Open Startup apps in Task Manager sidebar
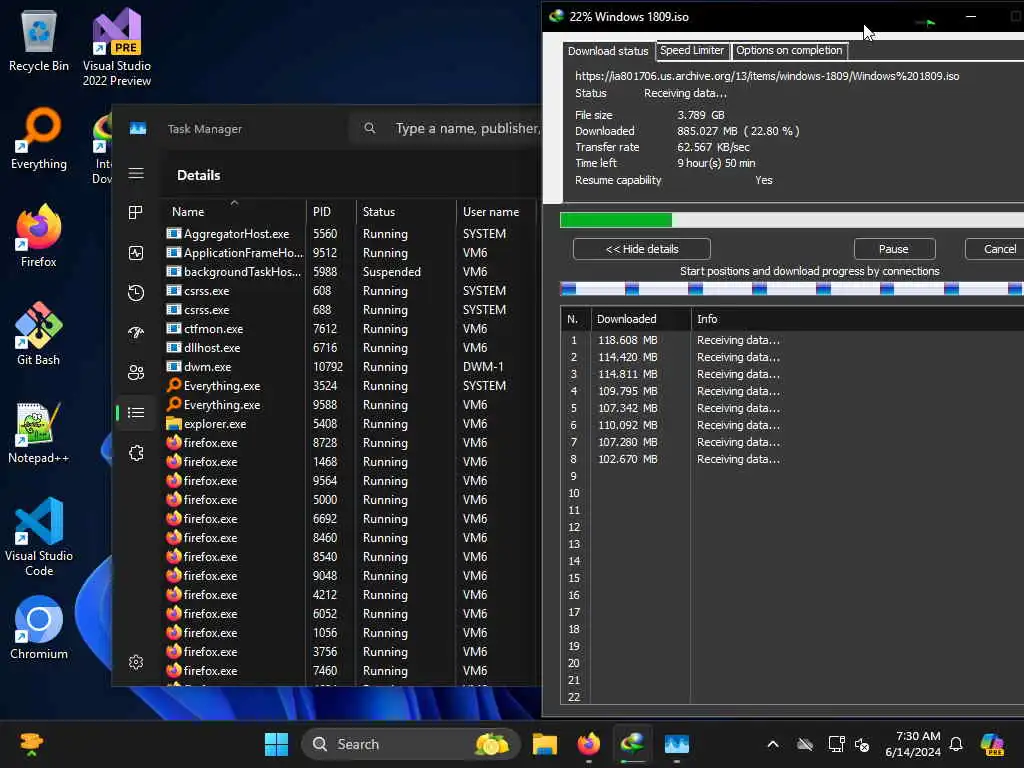Viewport: 1024px width, 768px height. 136,332
